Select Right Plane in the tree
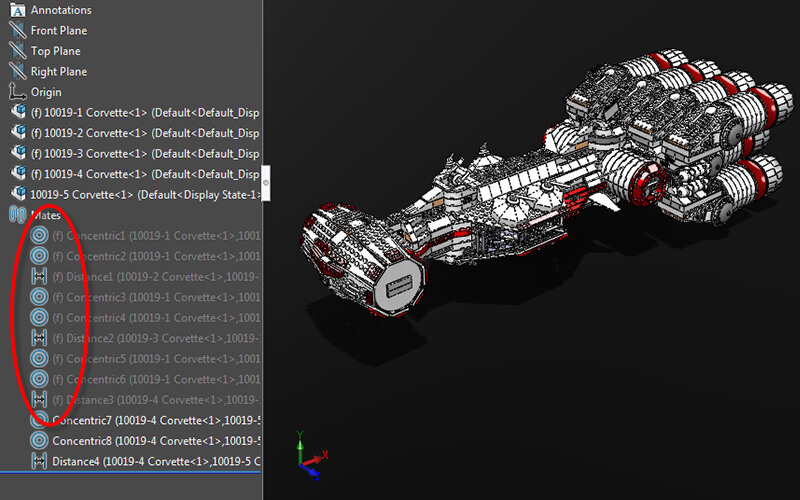 coord(59,71)
